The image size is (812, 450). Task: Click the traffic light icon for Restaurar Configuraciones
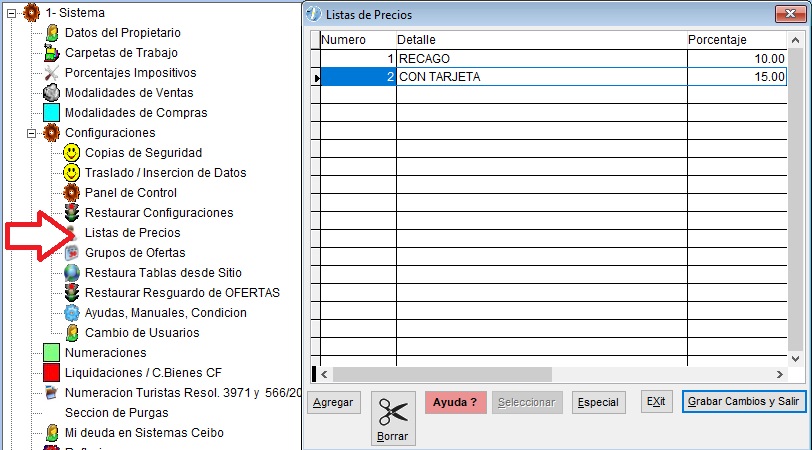point(72,213)
